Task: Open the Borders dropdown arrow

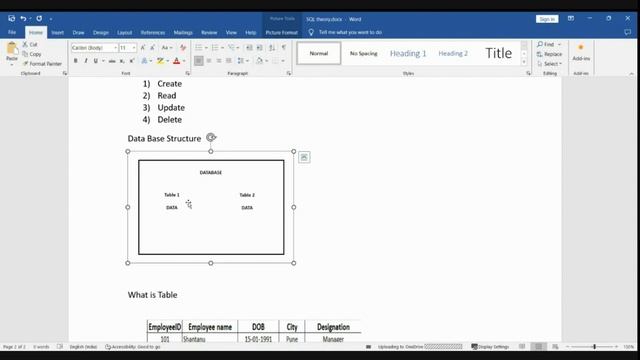Action: coord(283,61)
